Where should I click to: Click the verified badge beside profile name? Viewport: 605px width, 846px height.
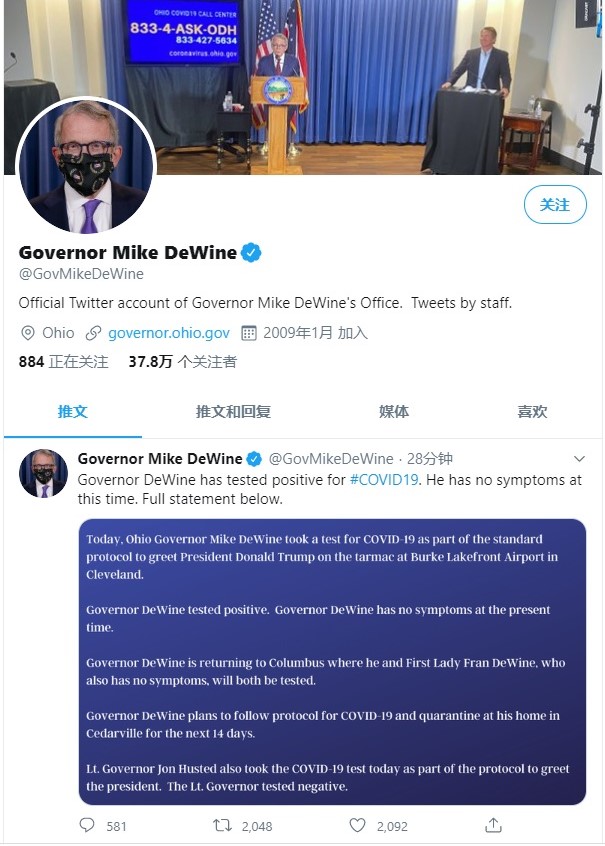coord(251,253)
